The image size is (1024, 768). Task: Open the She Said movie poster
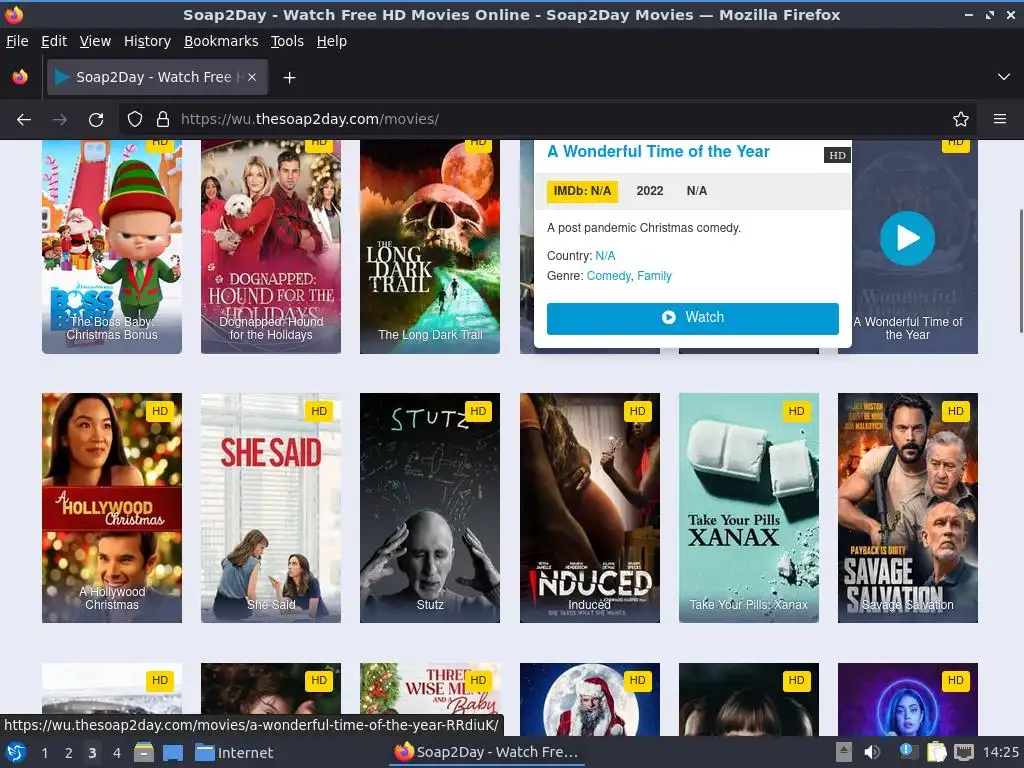(x=271, y=507)
